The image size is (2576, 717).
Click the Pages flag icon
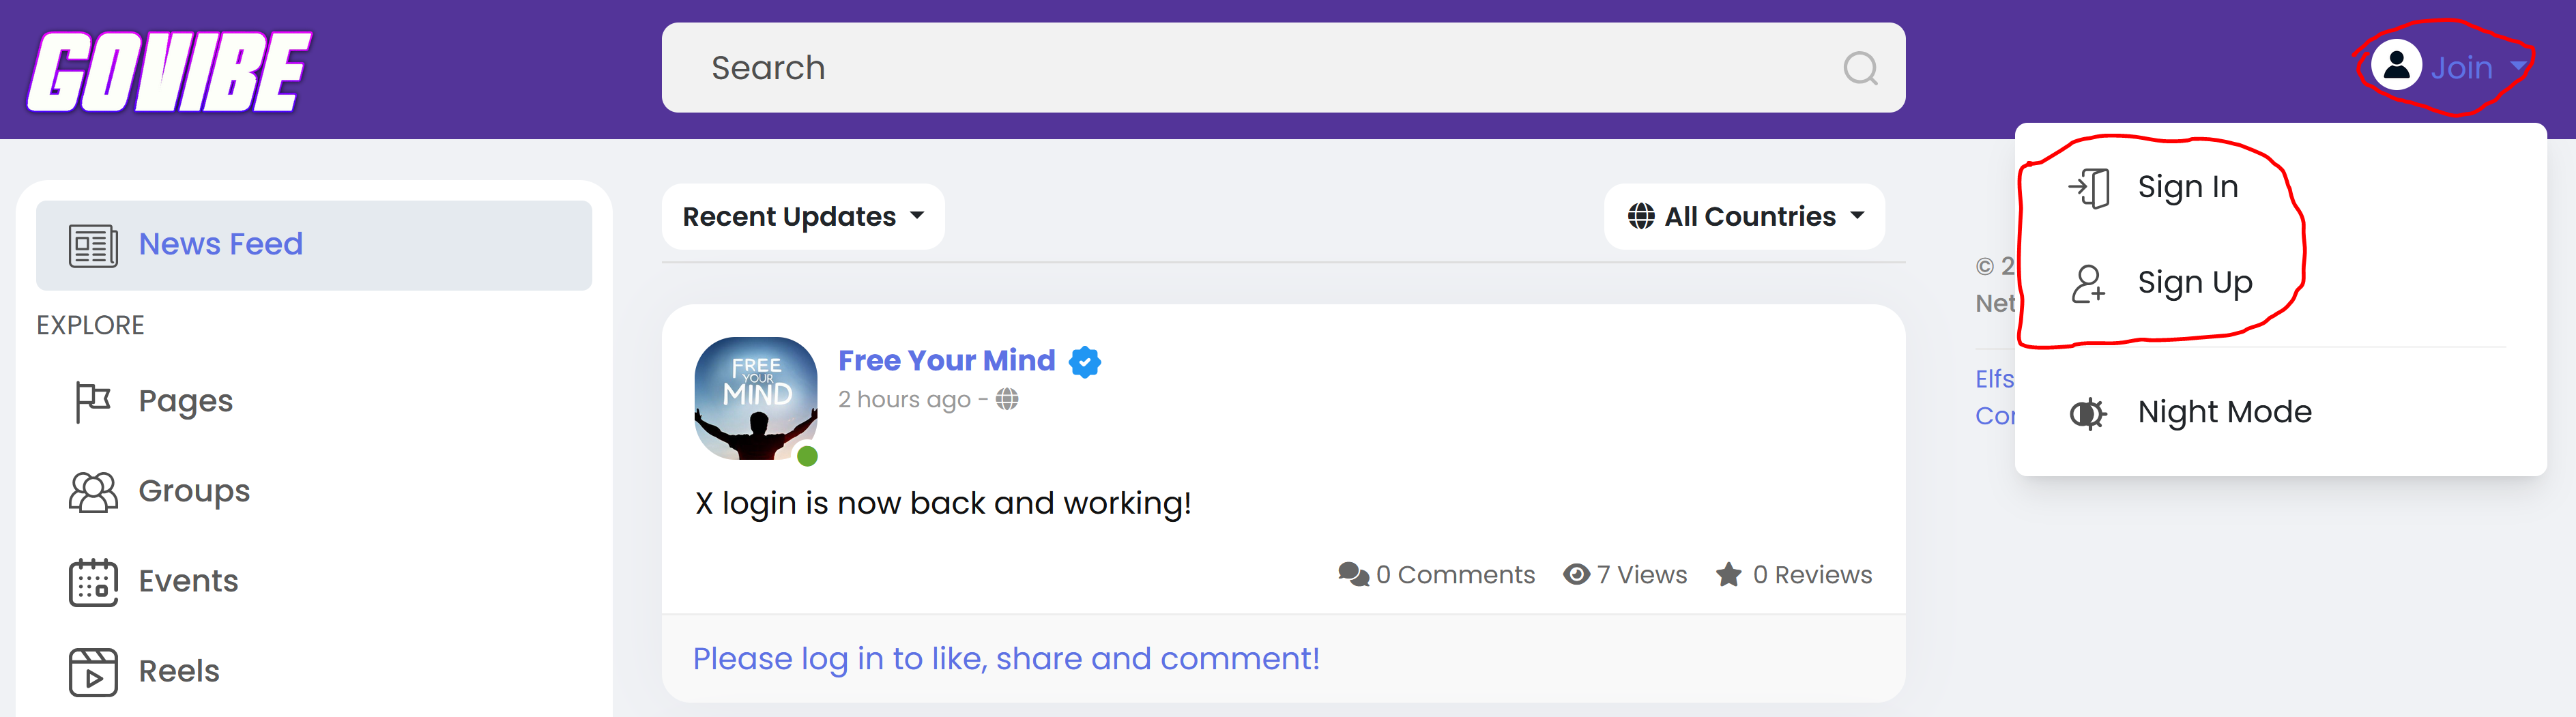click(93, 402)
